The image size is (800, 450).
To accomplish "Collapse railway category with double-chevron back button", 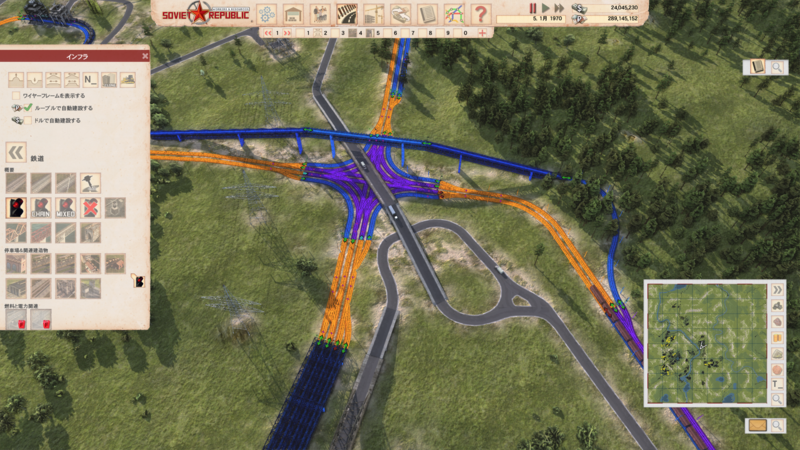I will pyautogui.click(x=15, y=152).
